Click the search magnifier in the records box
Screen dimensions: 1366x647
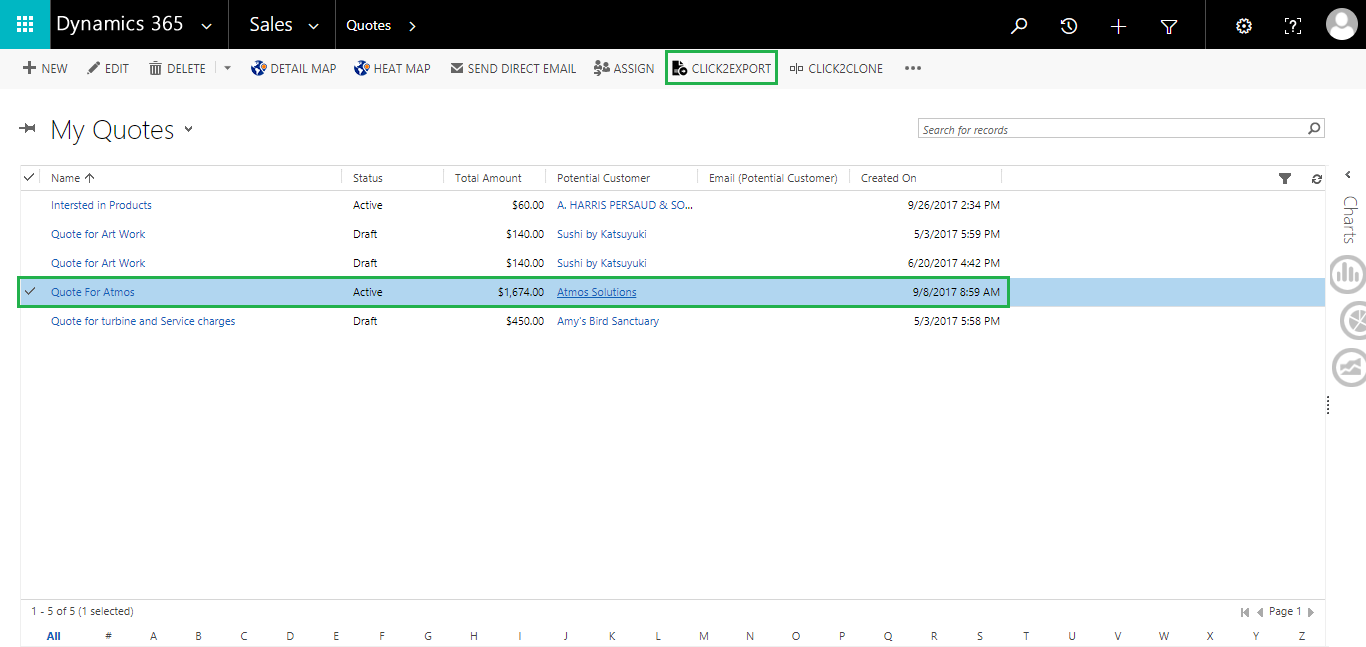[1314, 128]
